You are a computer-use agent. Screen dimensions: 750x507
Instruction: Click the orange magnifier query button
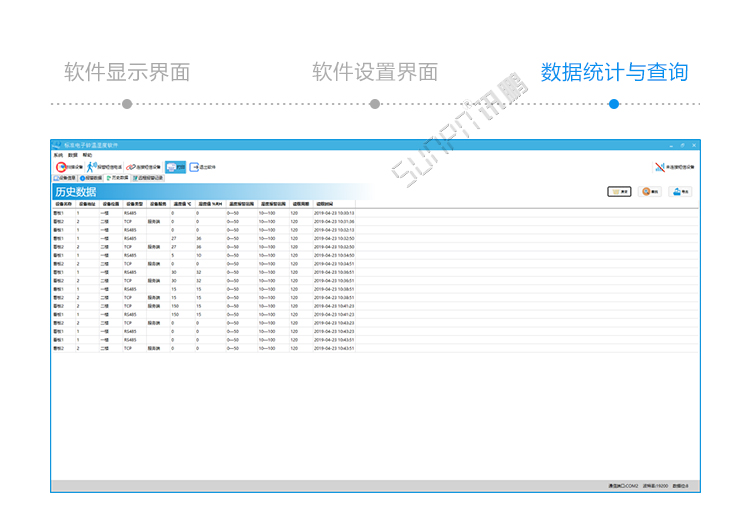[650, 192]
